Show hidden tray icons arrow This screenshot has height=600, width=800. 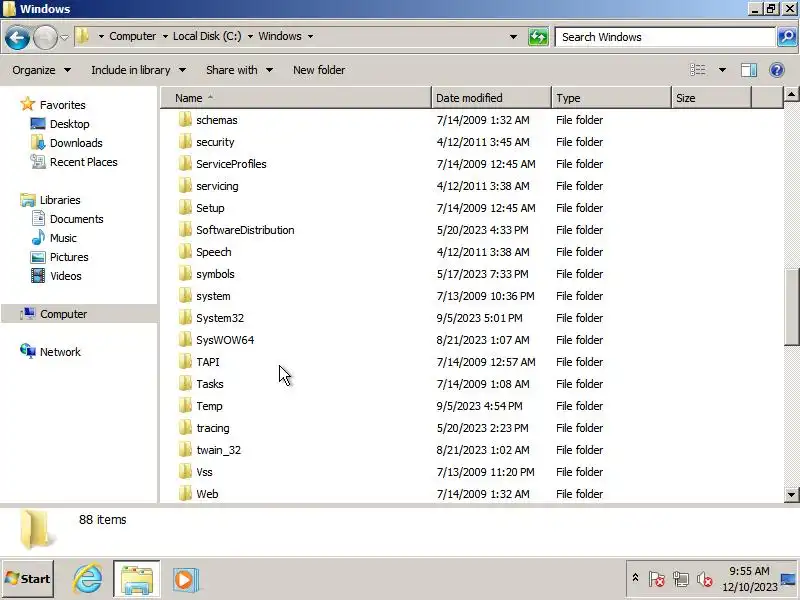tap(635, 578)
